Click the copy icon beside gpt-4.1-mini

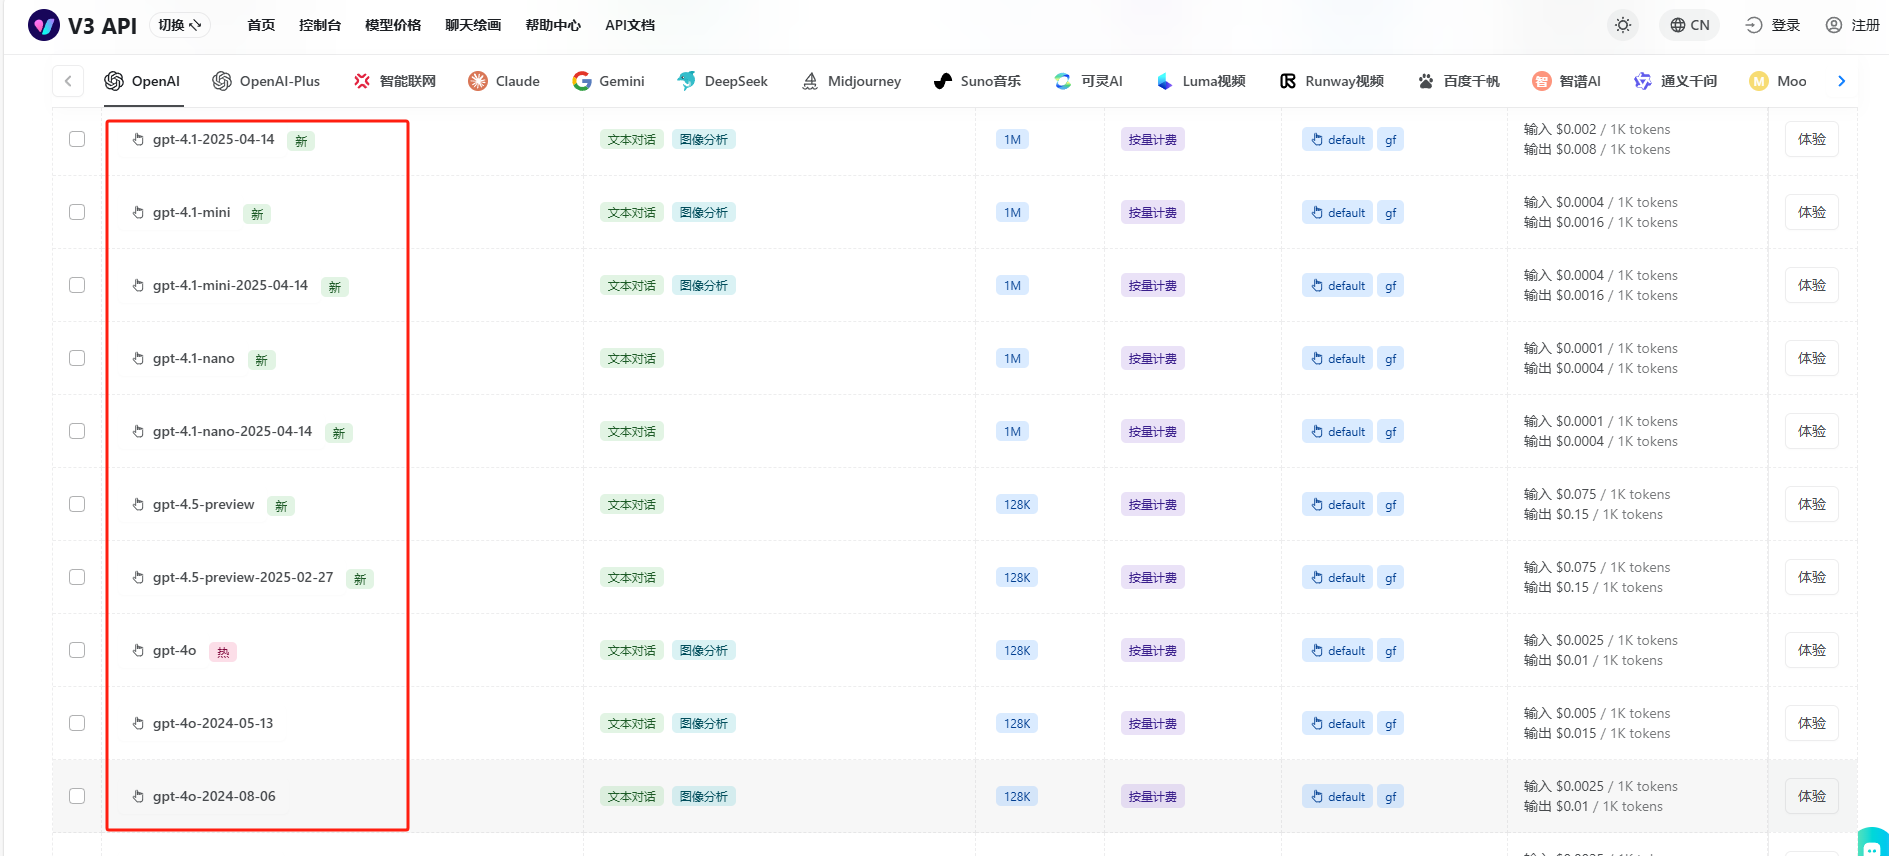coord(138,212)
